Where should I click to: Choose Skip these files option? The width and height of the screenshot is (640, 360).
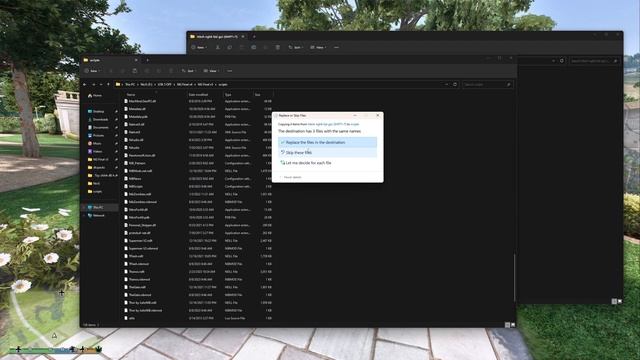coord(327,152)
